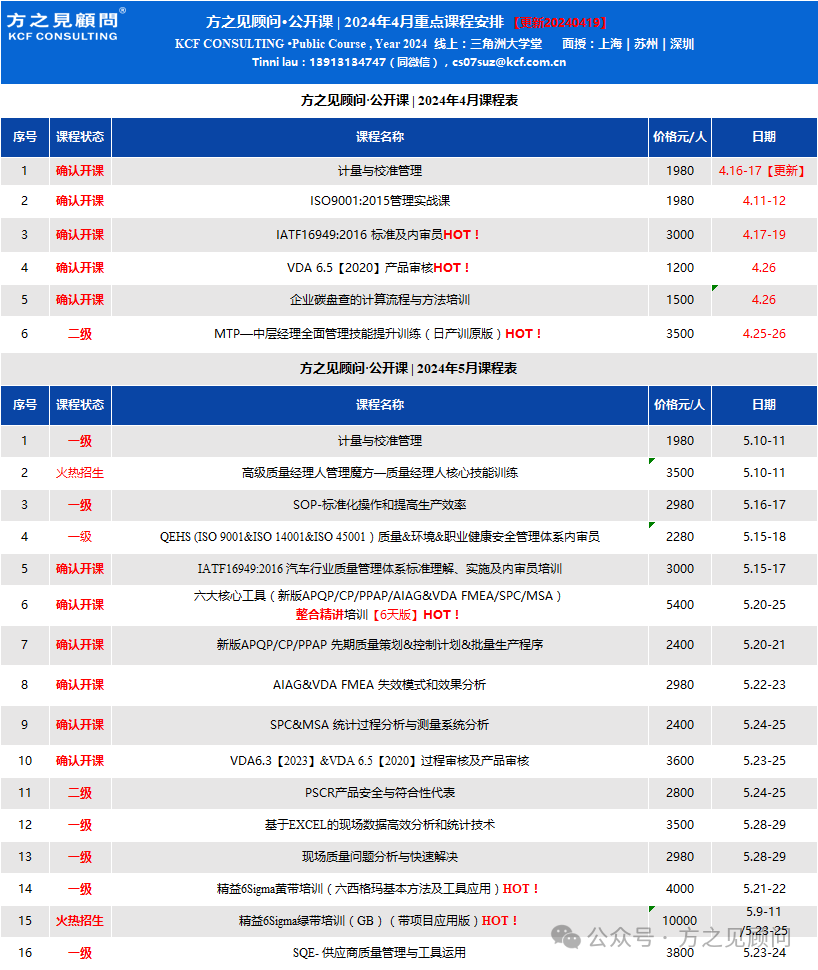Click the date 5.20-25
This screenshot has width=818, height=970.
point(764,605)
